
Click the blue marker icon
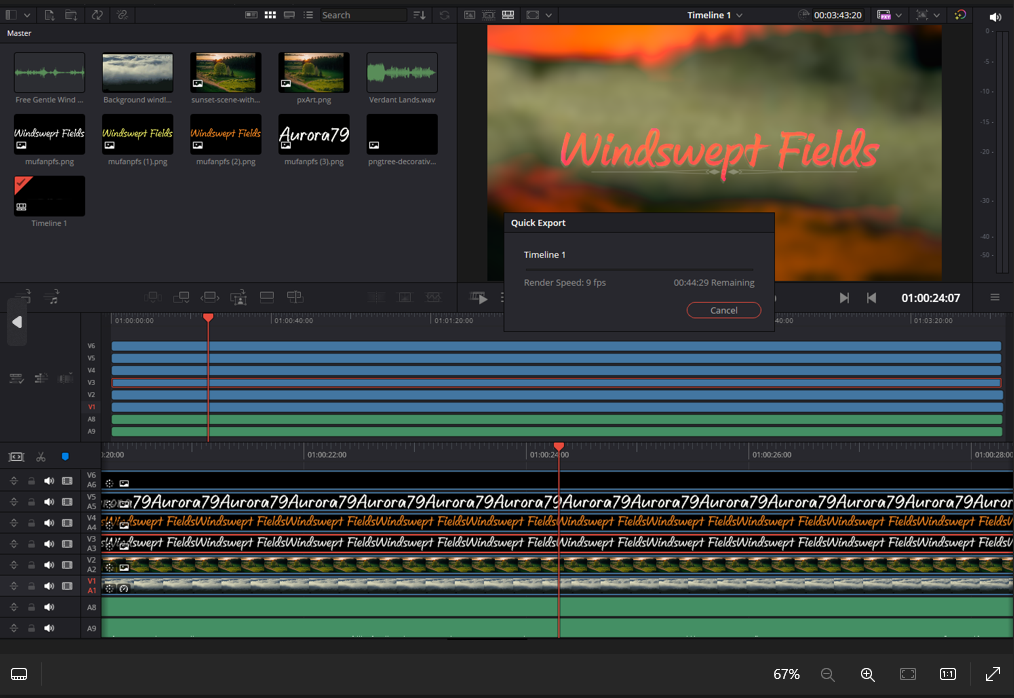click(x=65, y=457)
